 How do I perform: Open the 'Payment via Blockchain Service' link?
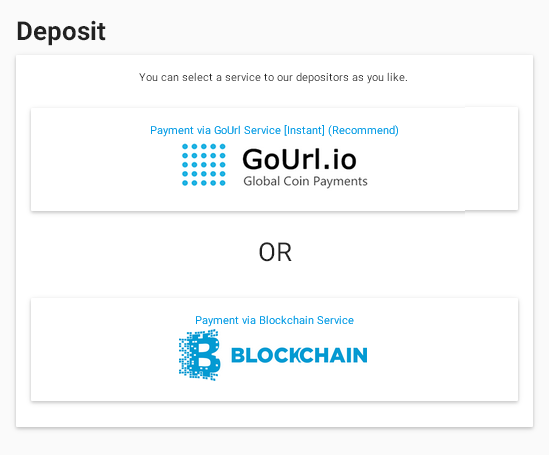274,320
